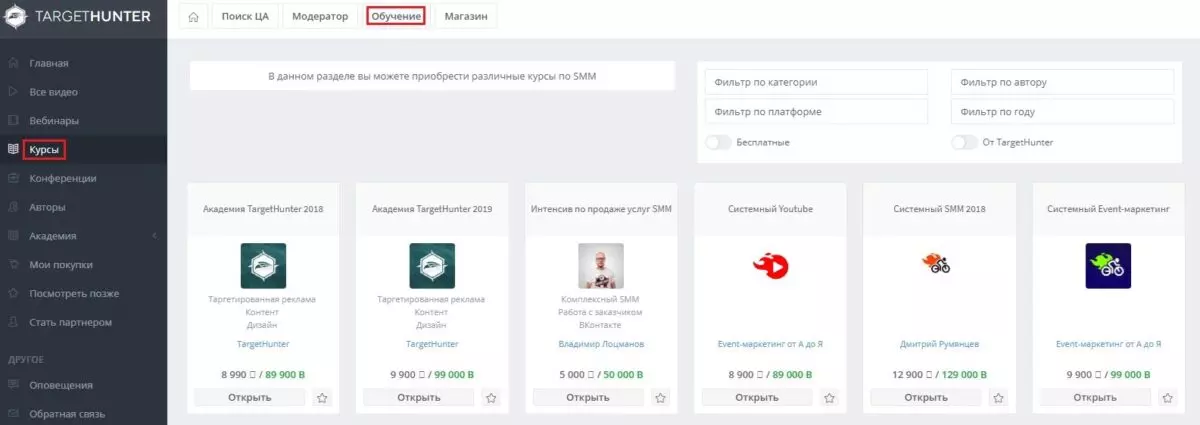Expand the Академия sidebar submenu arrow
Image resolution: width=1200 pixels, height=425 pixels.
(154, 236)
